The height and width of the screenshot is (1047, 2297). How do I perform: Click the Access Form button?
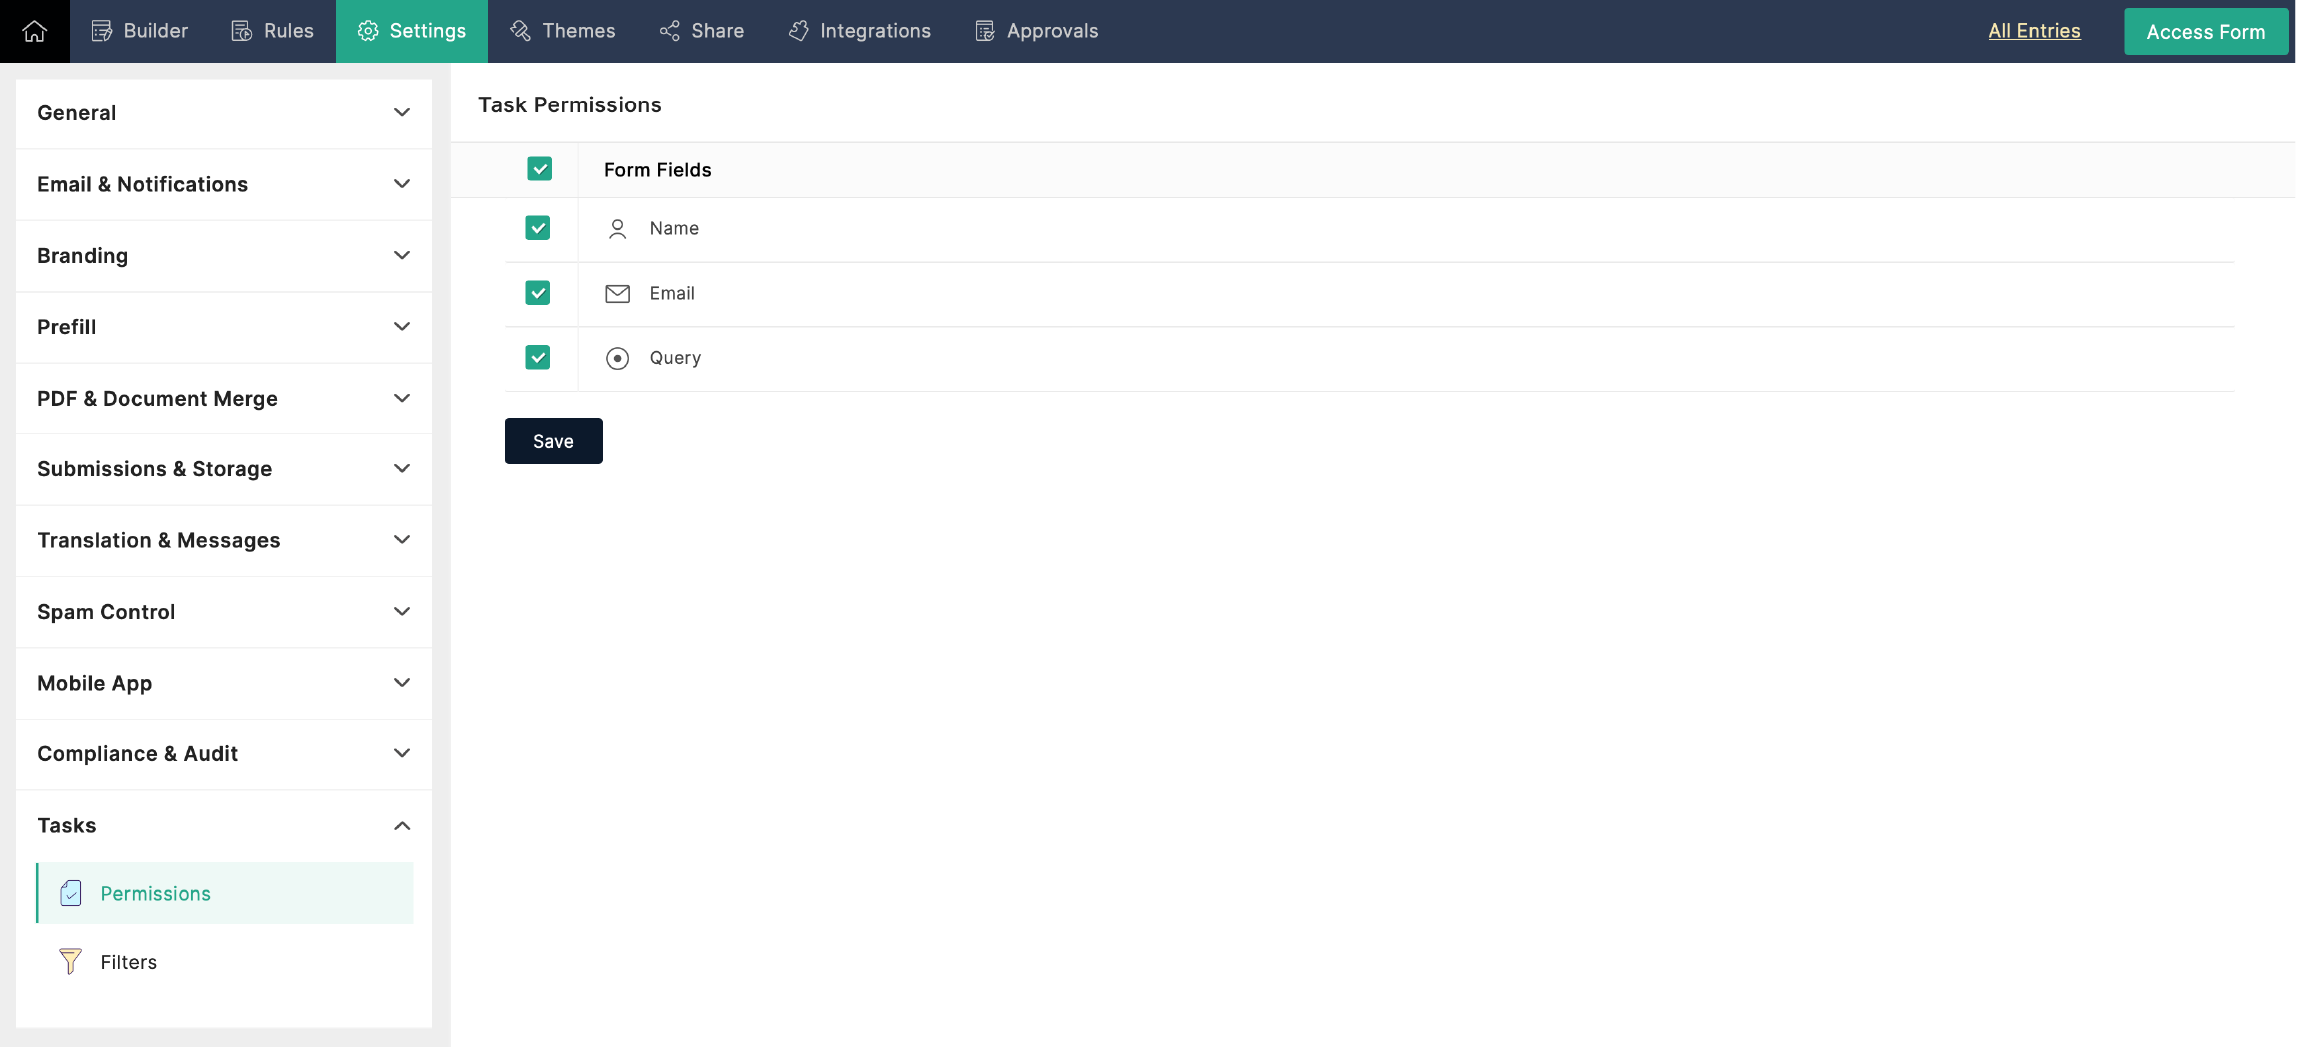(2206, 32)
